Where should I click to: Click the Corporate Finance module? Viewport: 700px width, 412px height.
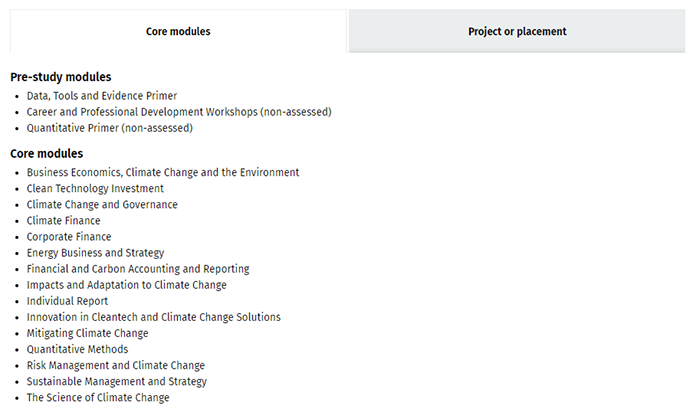coord(69,237)
